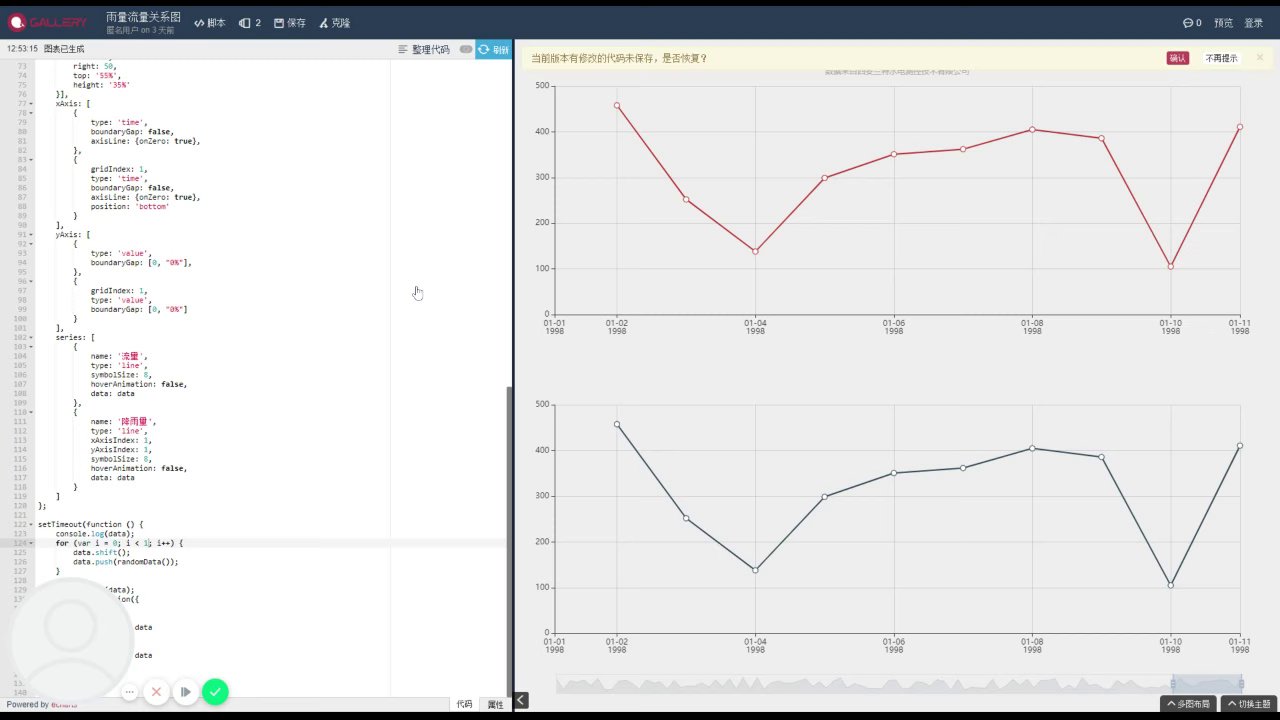This screenshot has width=1280, height=720.
Task: Collapse code fold arrow at line 124
Action: (x=30, y=543)
